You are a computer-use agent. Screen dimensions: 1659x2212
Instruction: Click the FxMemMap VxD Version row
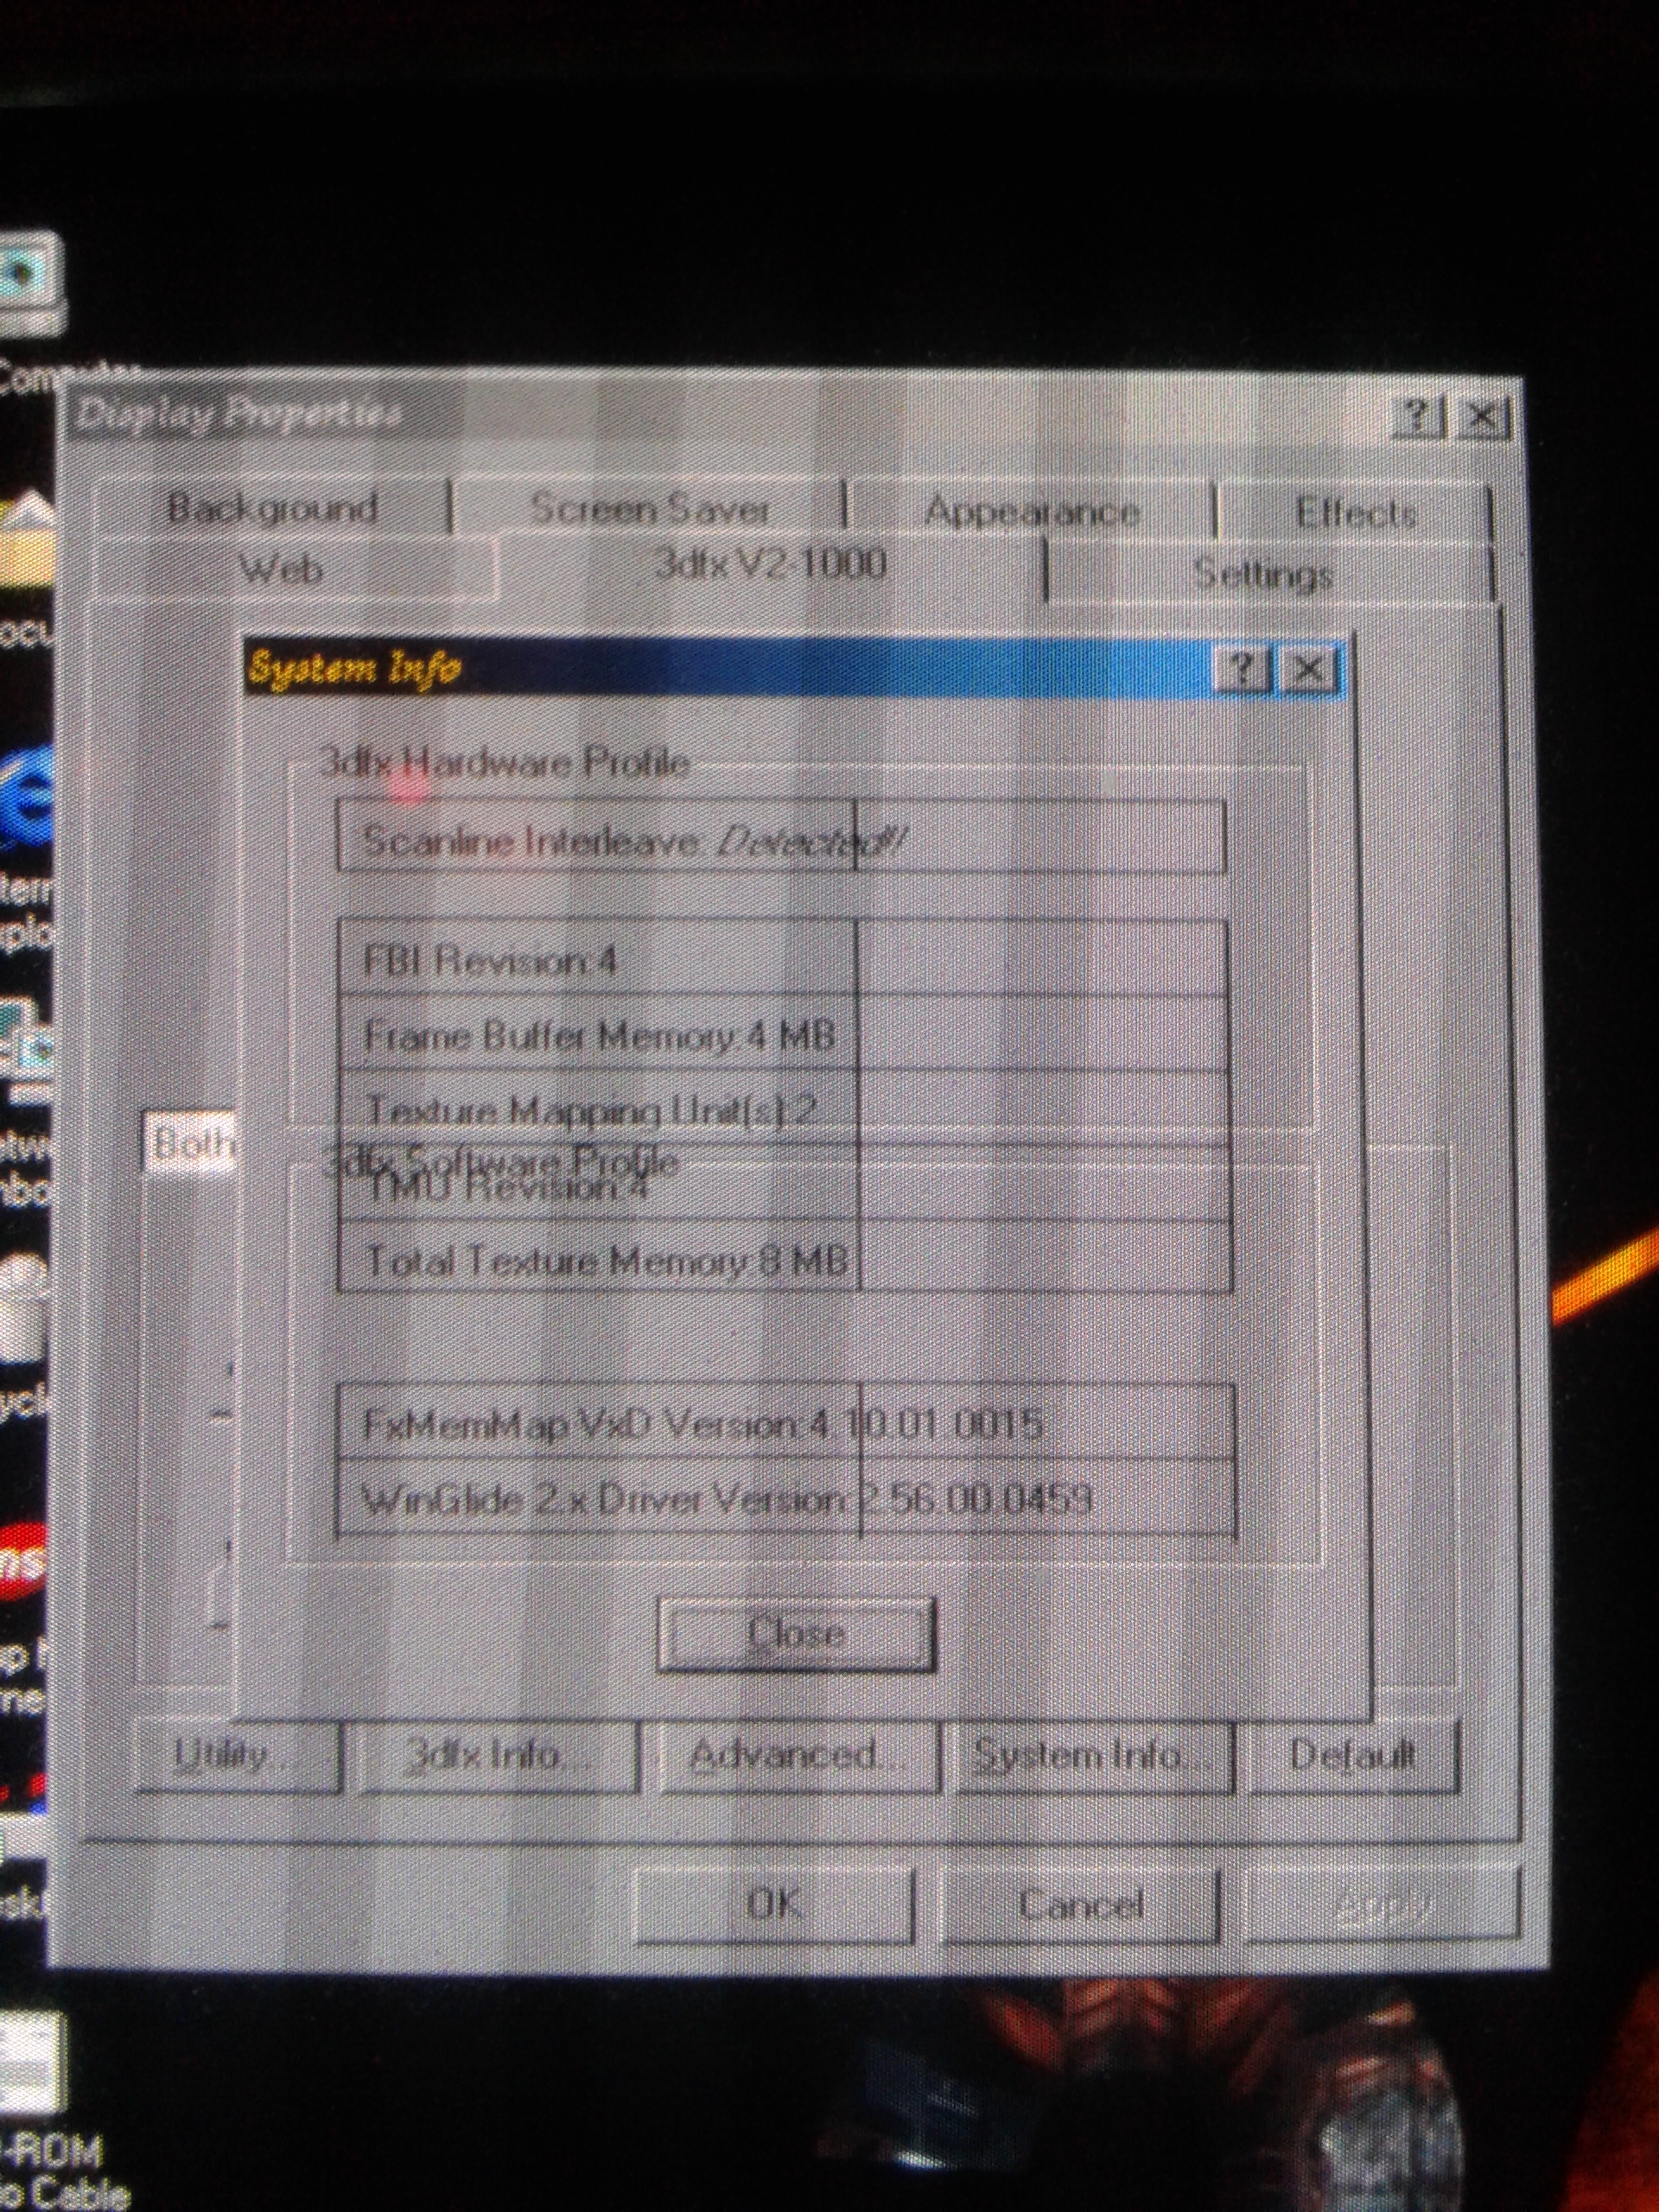(x=786, y=1422)
